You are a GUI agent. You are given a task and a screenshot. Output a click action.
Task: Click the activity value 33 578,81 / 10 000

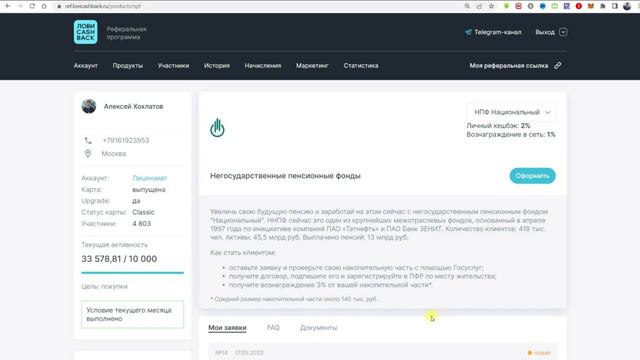(119, 259)
